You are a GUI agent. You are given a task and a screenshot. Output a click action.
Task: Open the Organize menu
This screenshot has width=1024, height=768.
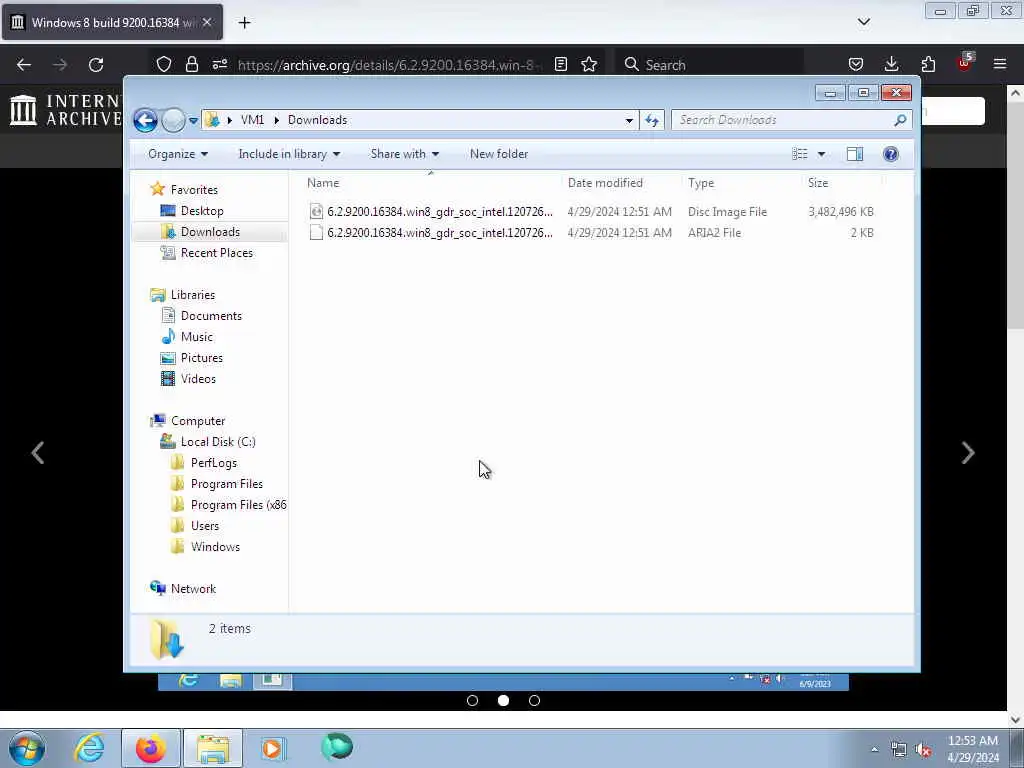tap(178, 154)
